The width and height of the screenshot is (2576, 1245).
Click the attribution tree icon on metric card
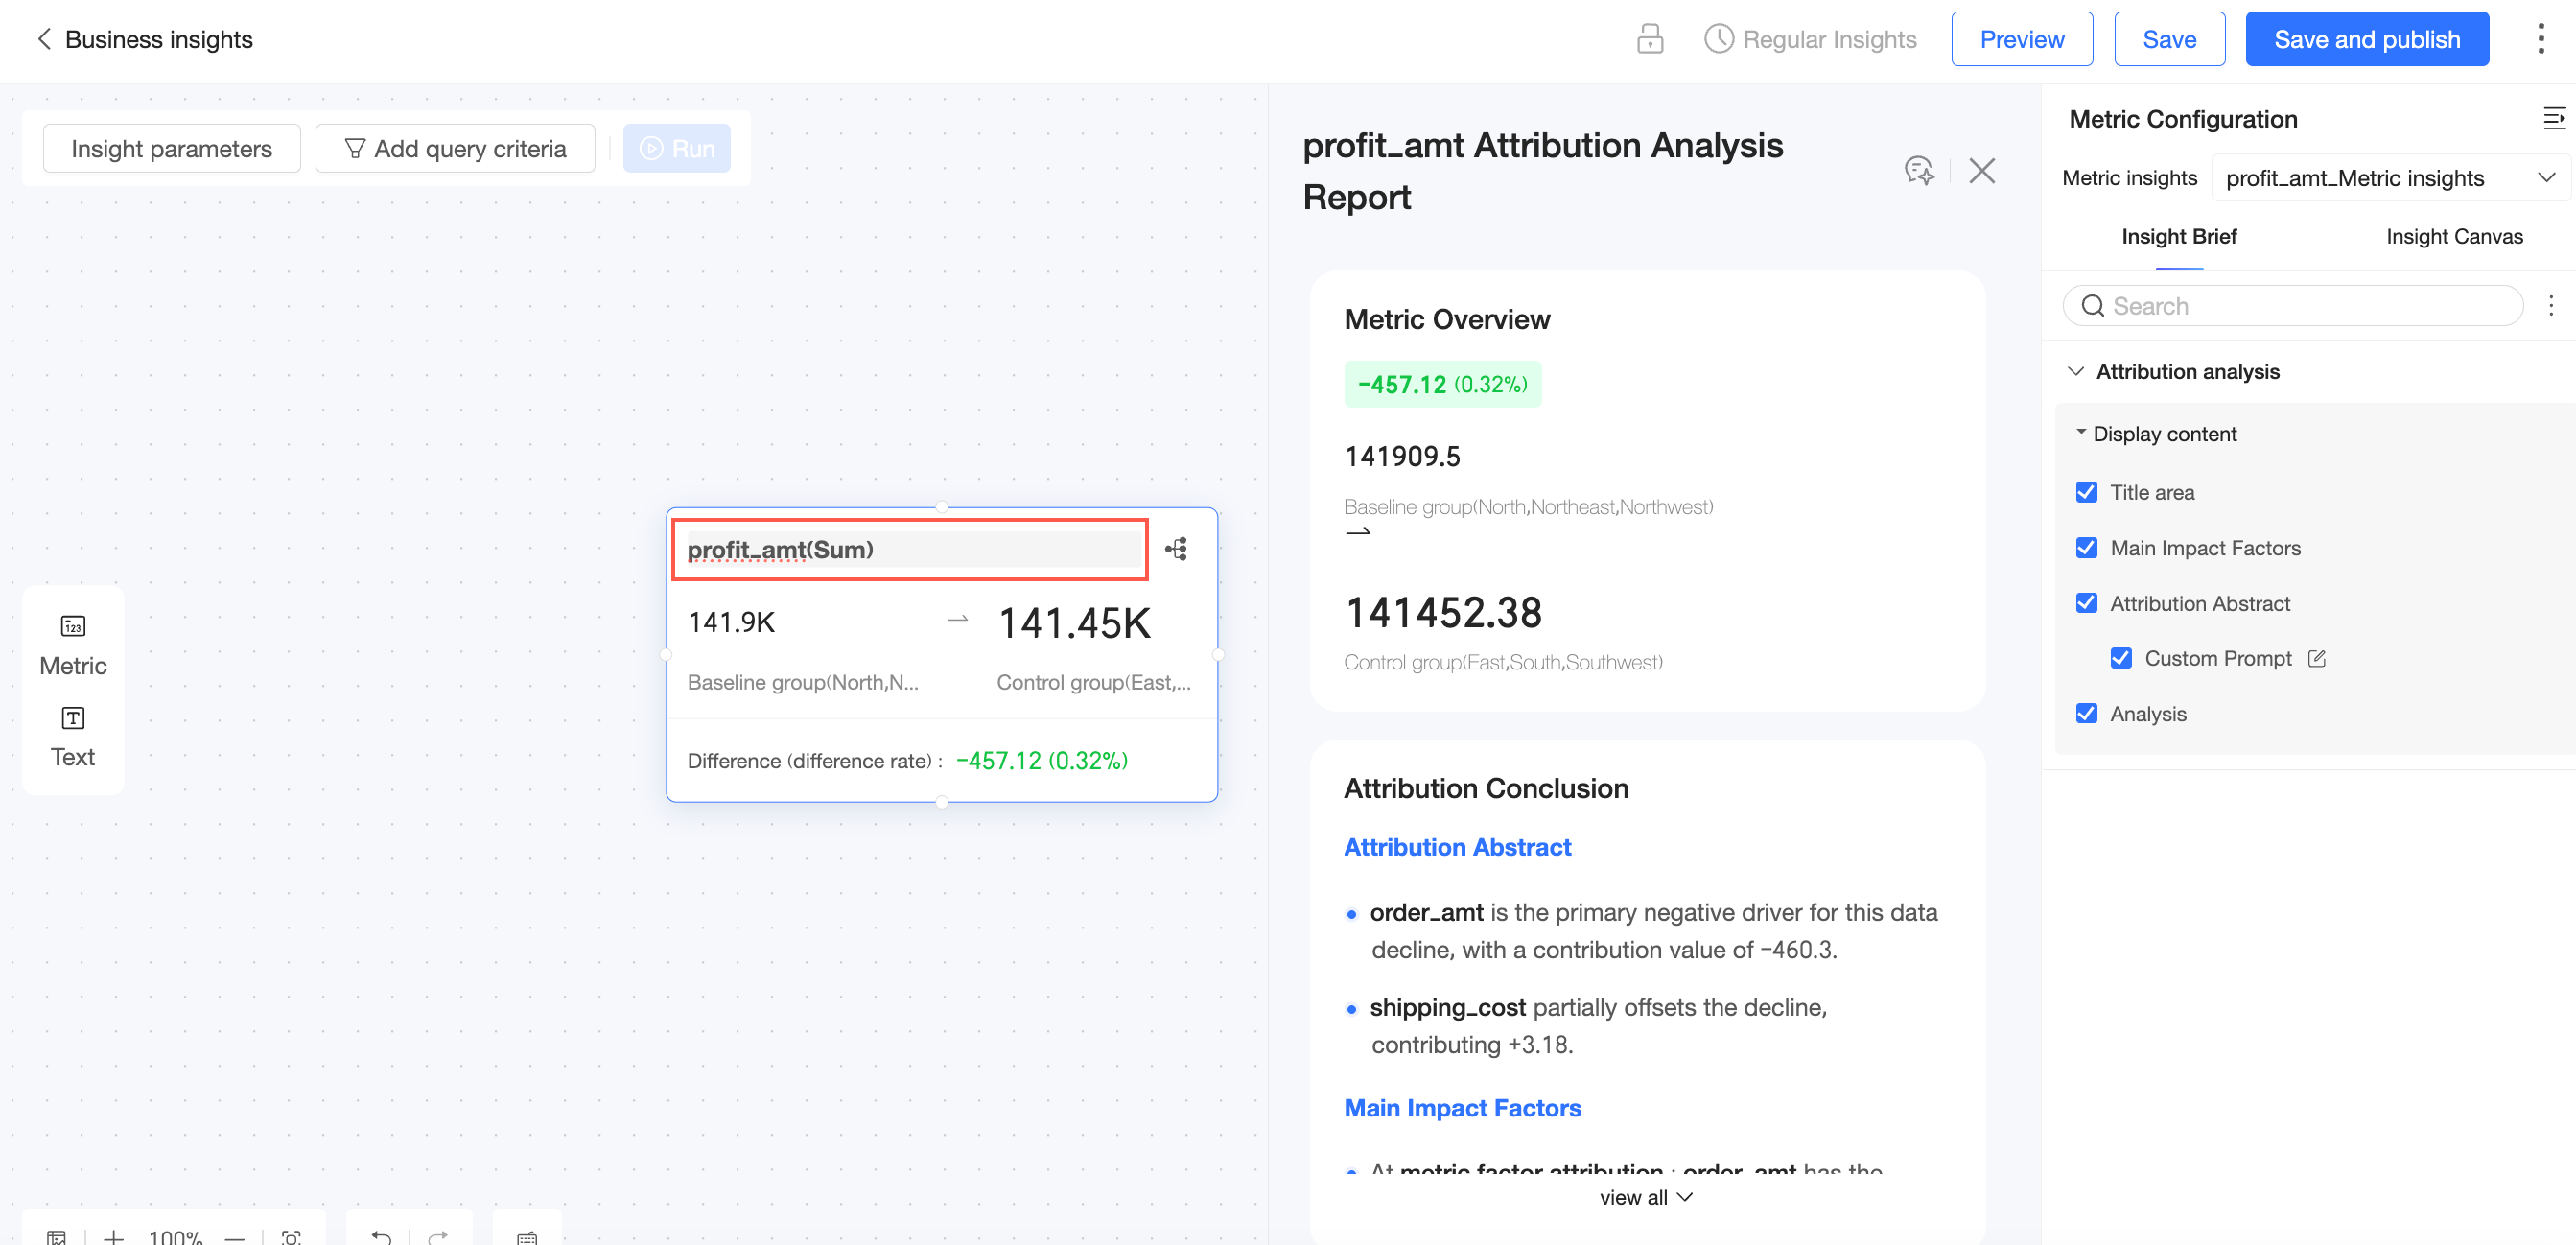[1176, 549]
